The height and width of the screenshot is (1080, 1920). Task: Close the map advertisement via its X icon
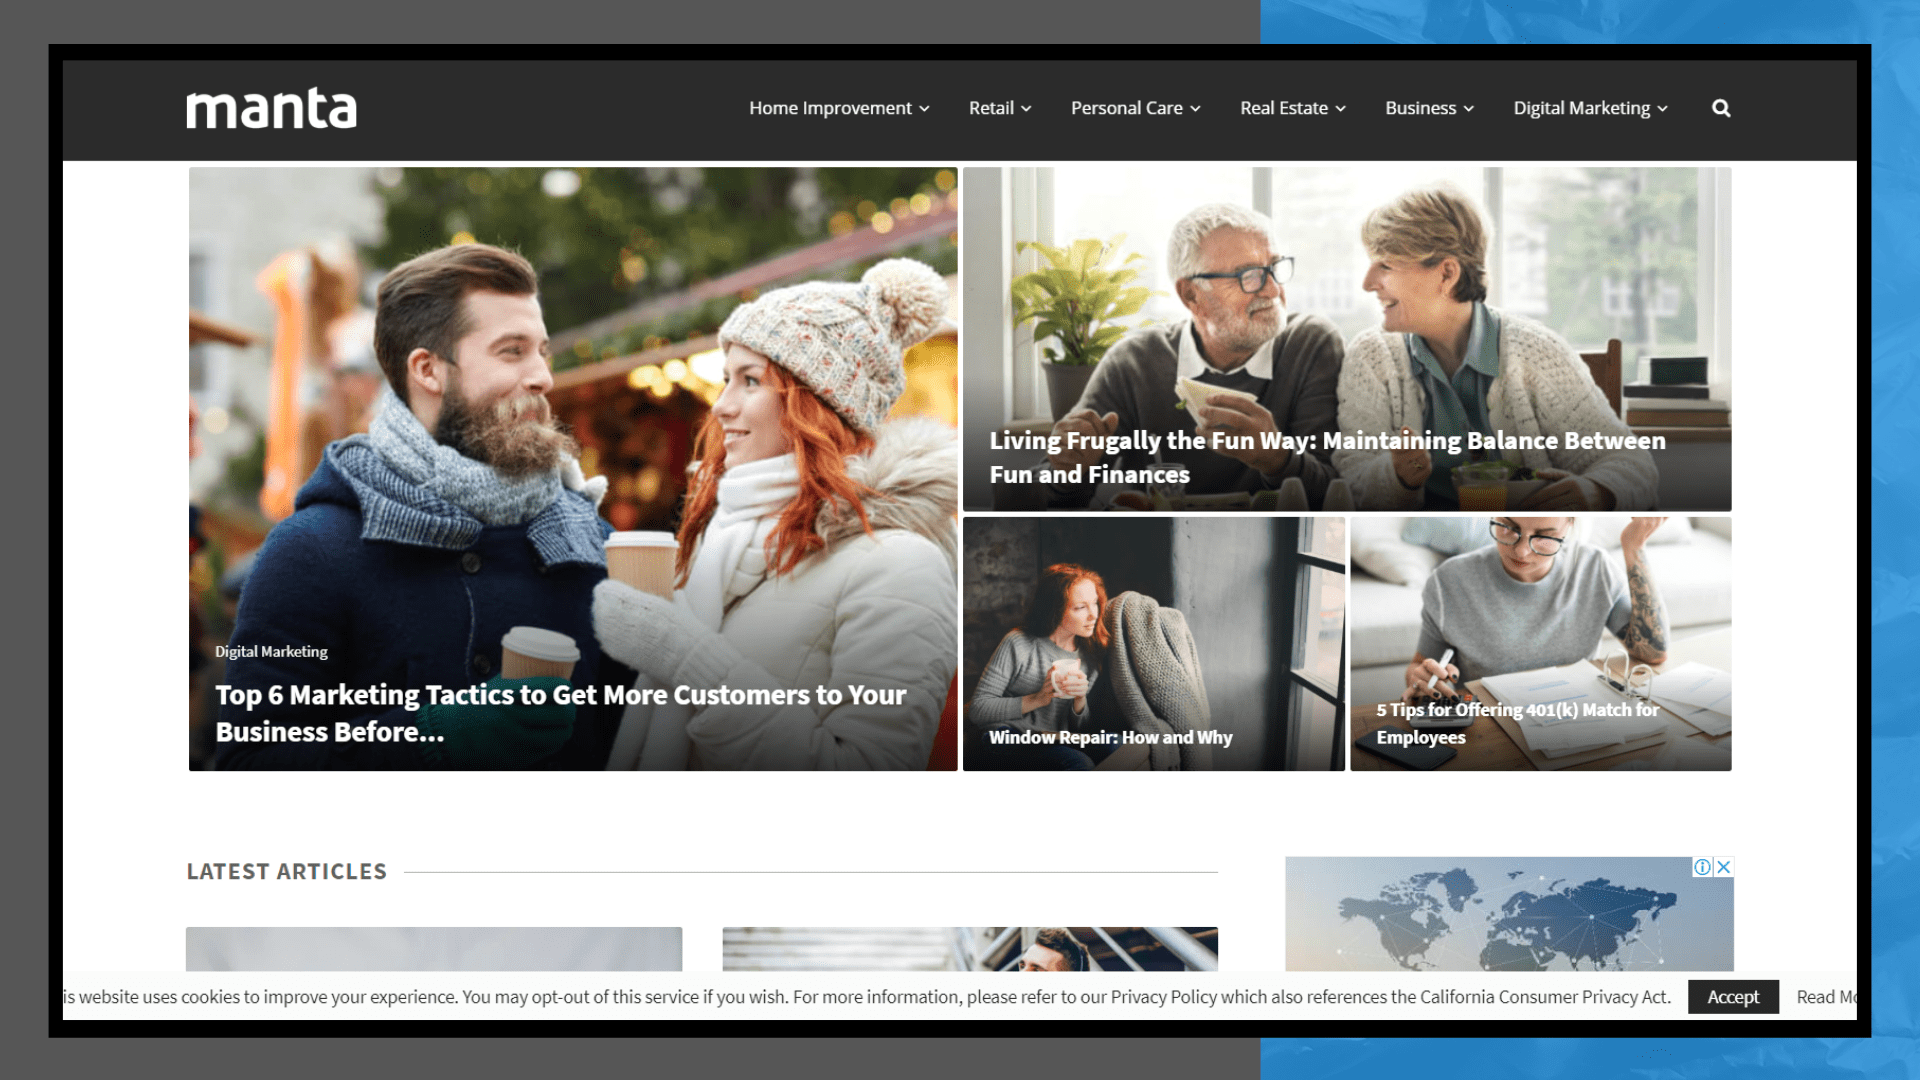coord(1723,868)
